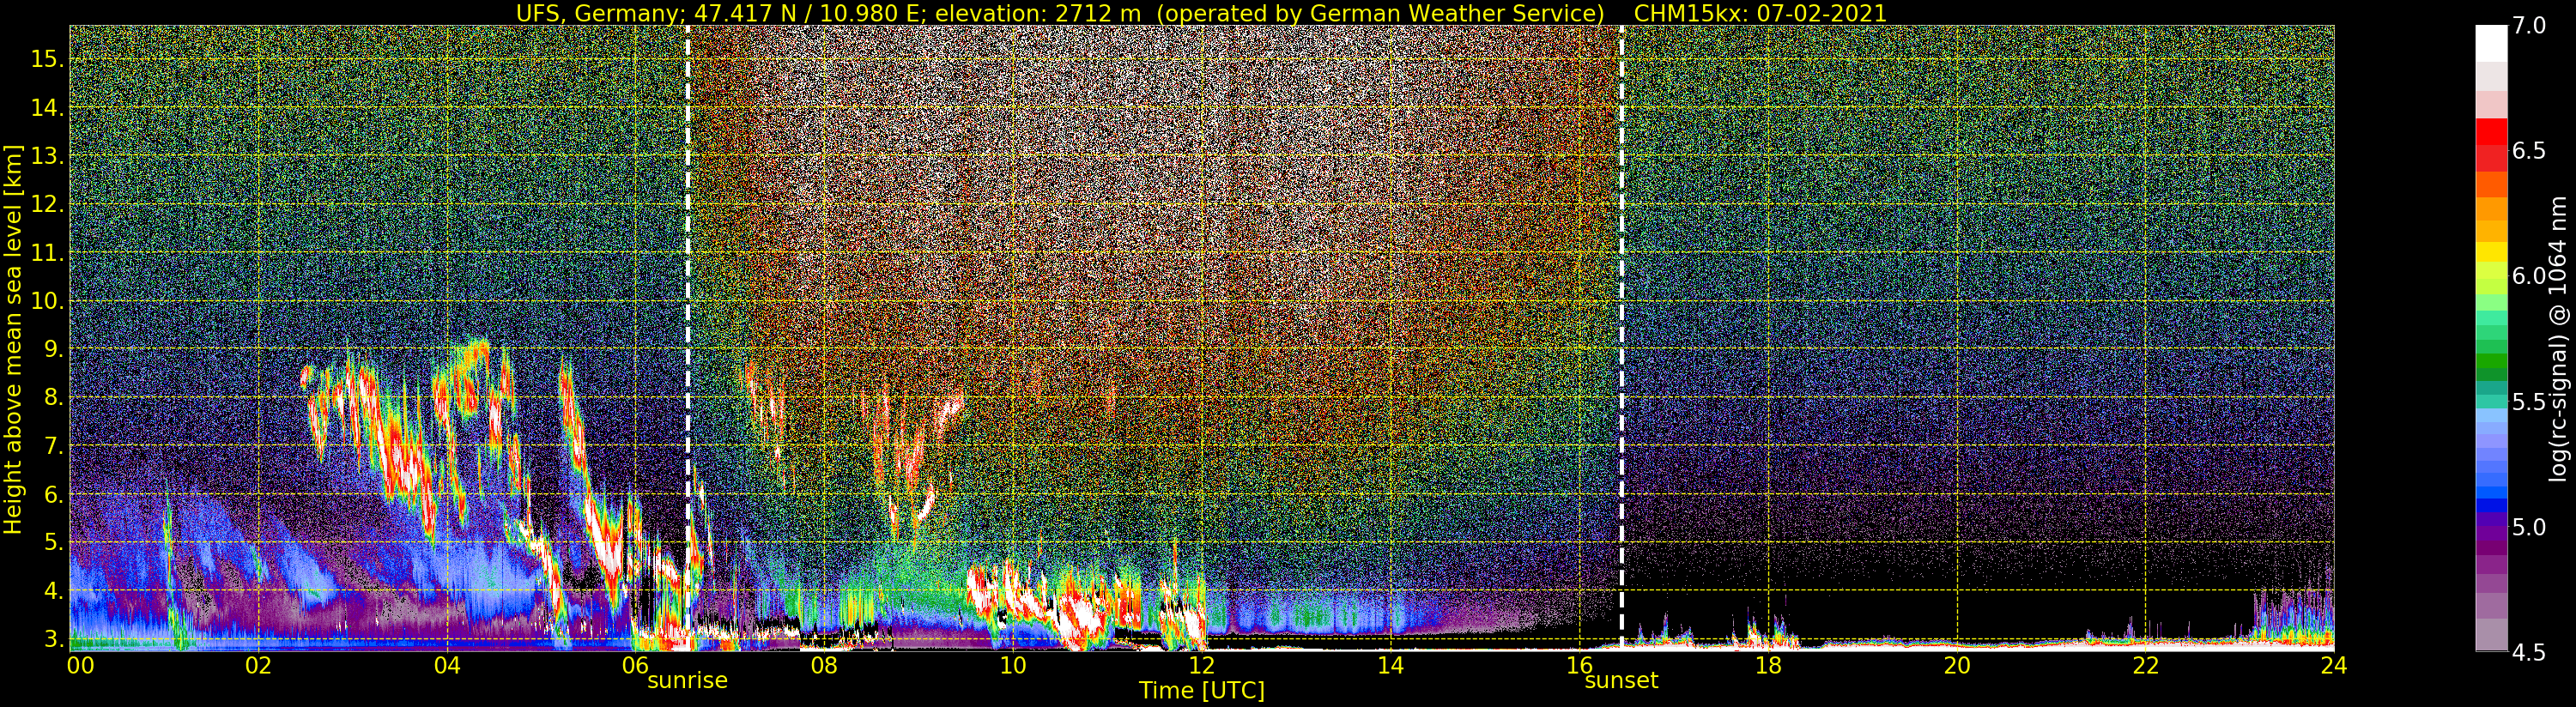Click the sunset label below the axis
The height and width of the screenshot is (707, 2576).
pos(1621,680)
